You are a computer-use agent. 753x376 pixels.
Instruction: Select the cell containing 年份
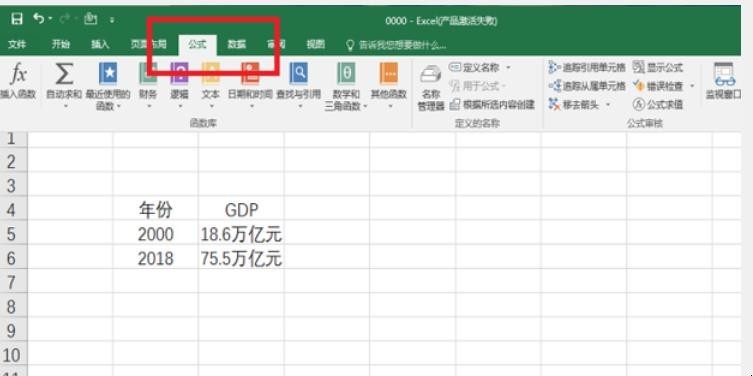[156, 208]
